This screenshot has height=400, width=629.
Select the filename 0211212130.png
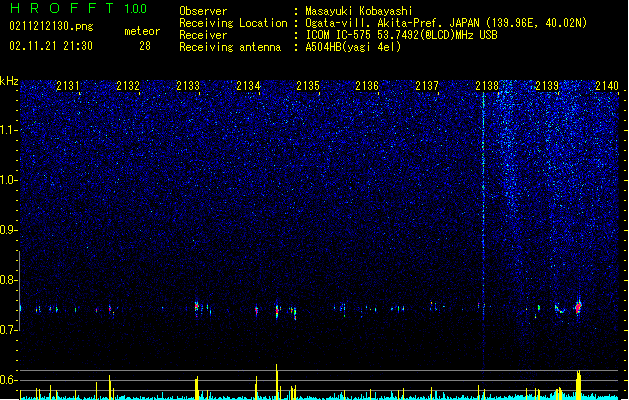click(51, 26)
